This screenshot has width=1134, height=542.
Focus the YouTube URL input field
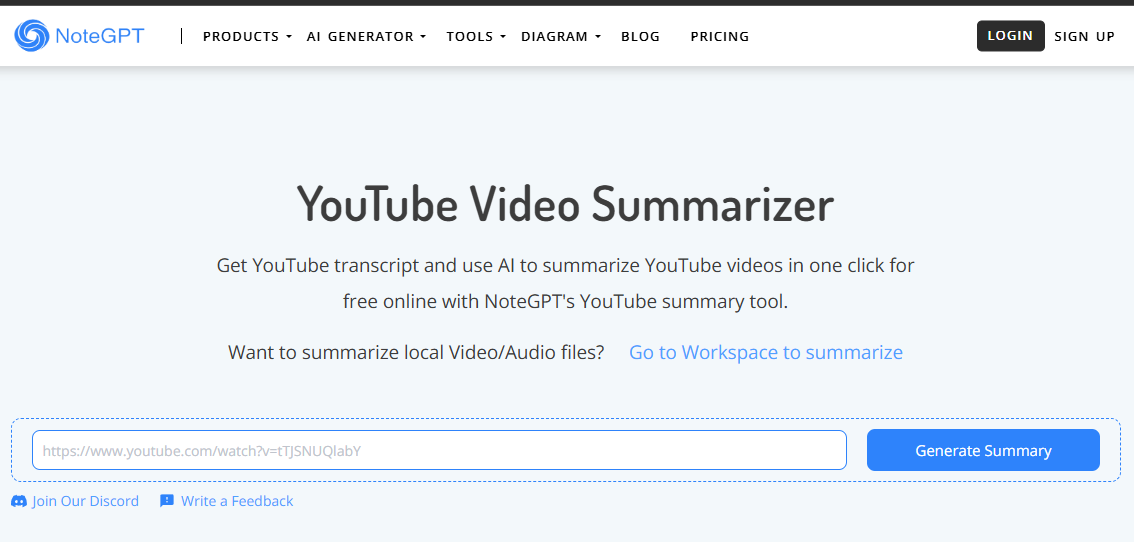coord(439,450)
